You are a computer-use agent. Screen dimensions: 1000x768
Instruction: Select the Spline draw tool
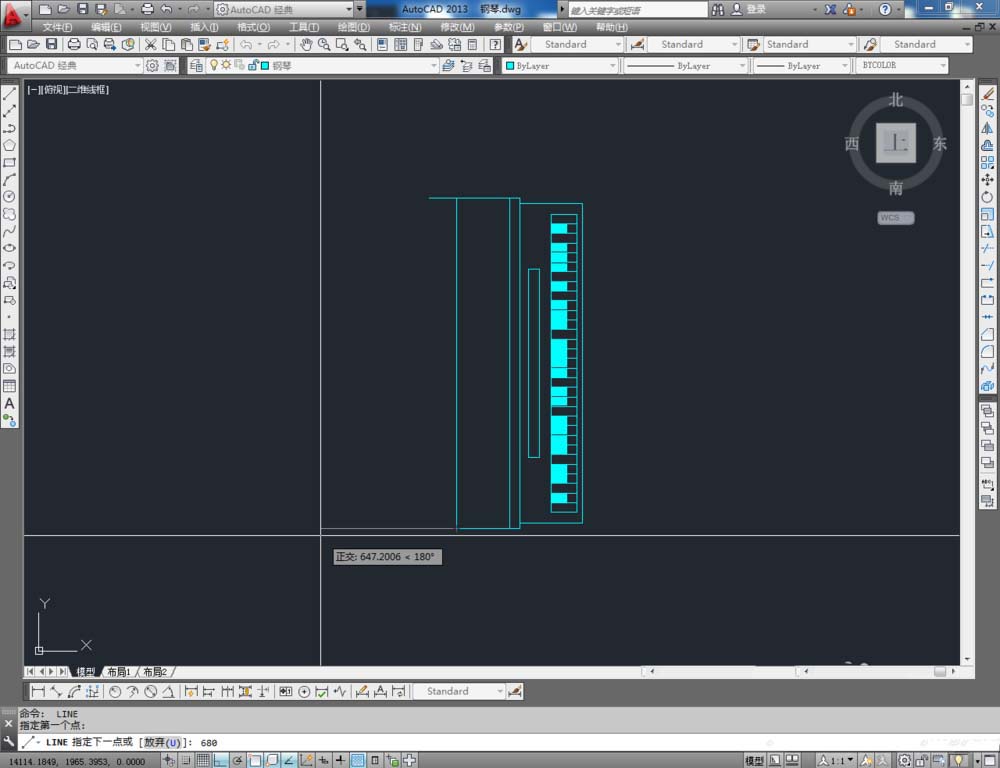10,232
